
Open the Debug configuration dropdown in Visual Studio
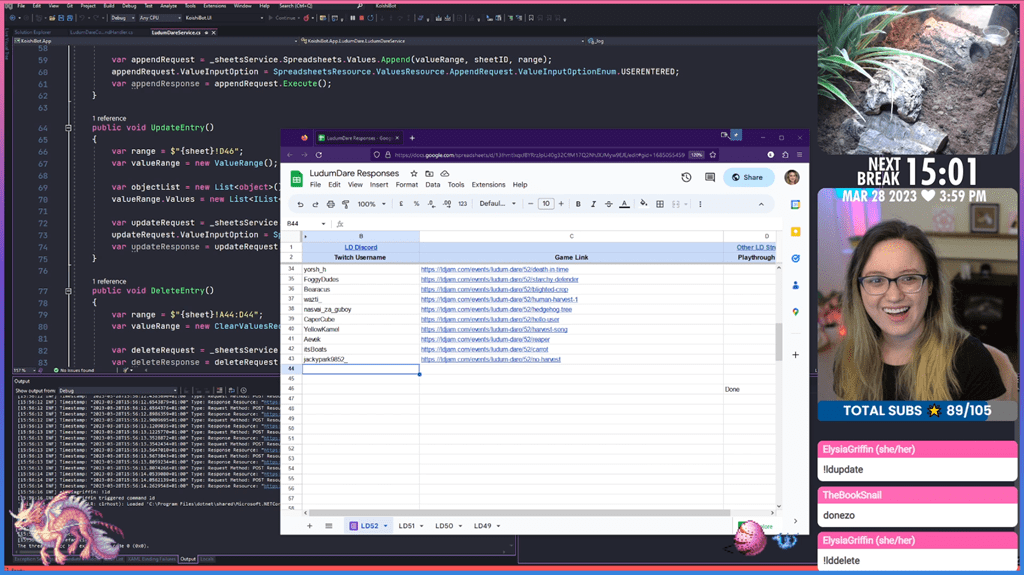tap(122, 18)
